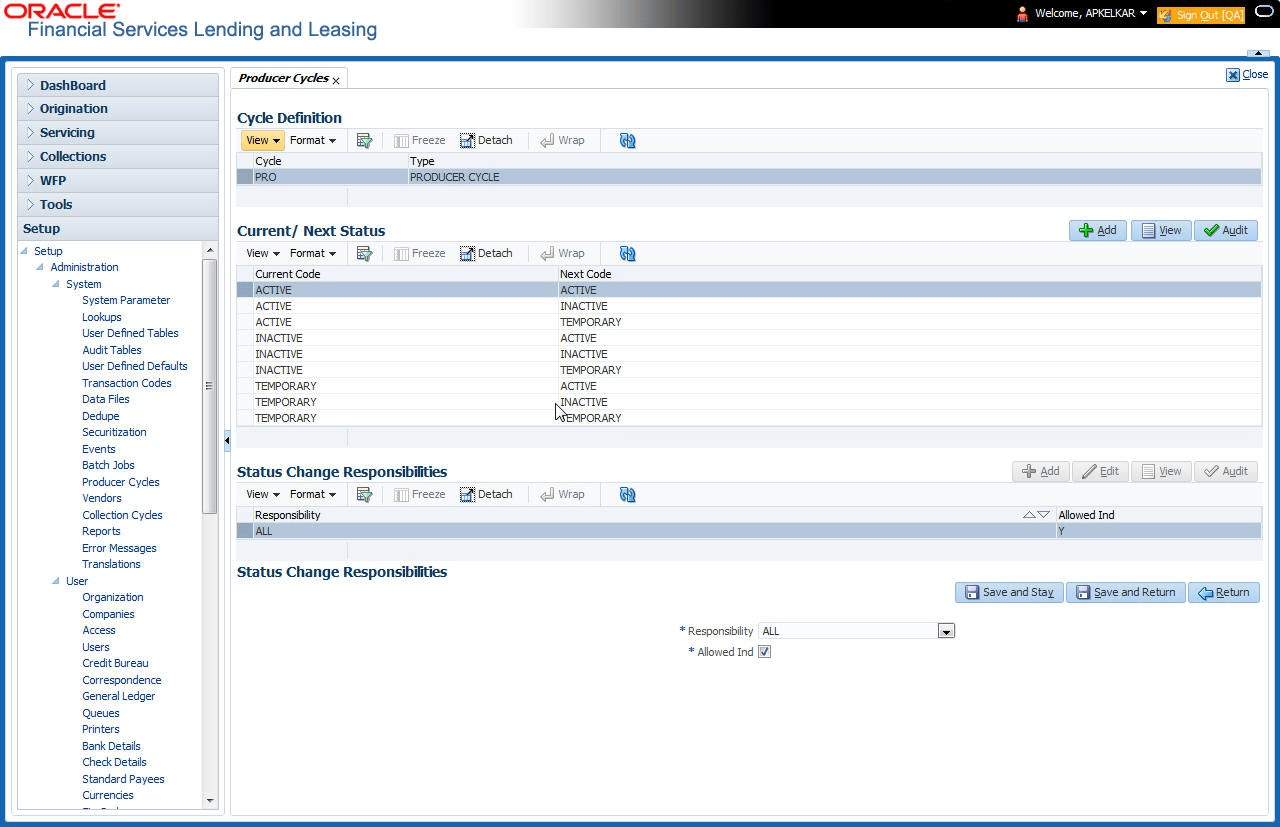This screenshot has width=1280, height=827.
Task: Sort Responsibility column ascending arrow
Action: pos(1029,514)
